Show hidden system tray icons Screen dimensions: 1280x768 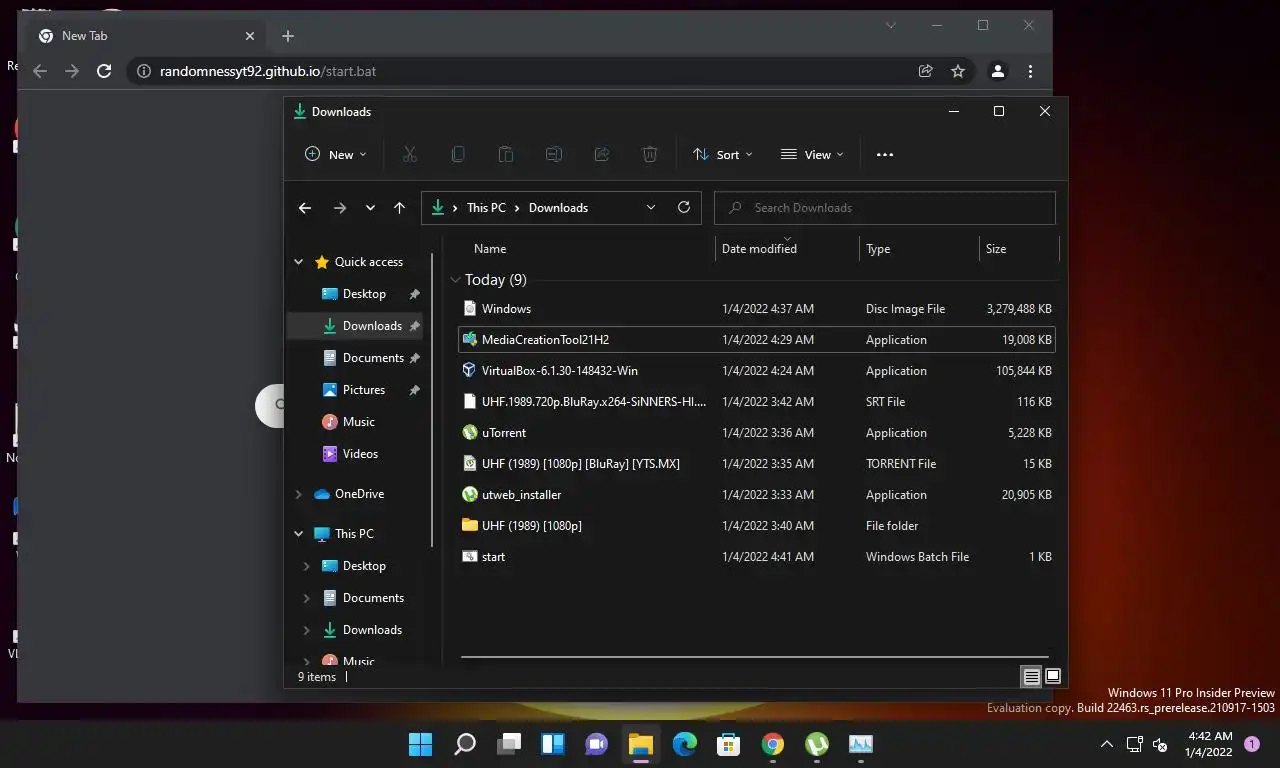[x=1107, y=744]
